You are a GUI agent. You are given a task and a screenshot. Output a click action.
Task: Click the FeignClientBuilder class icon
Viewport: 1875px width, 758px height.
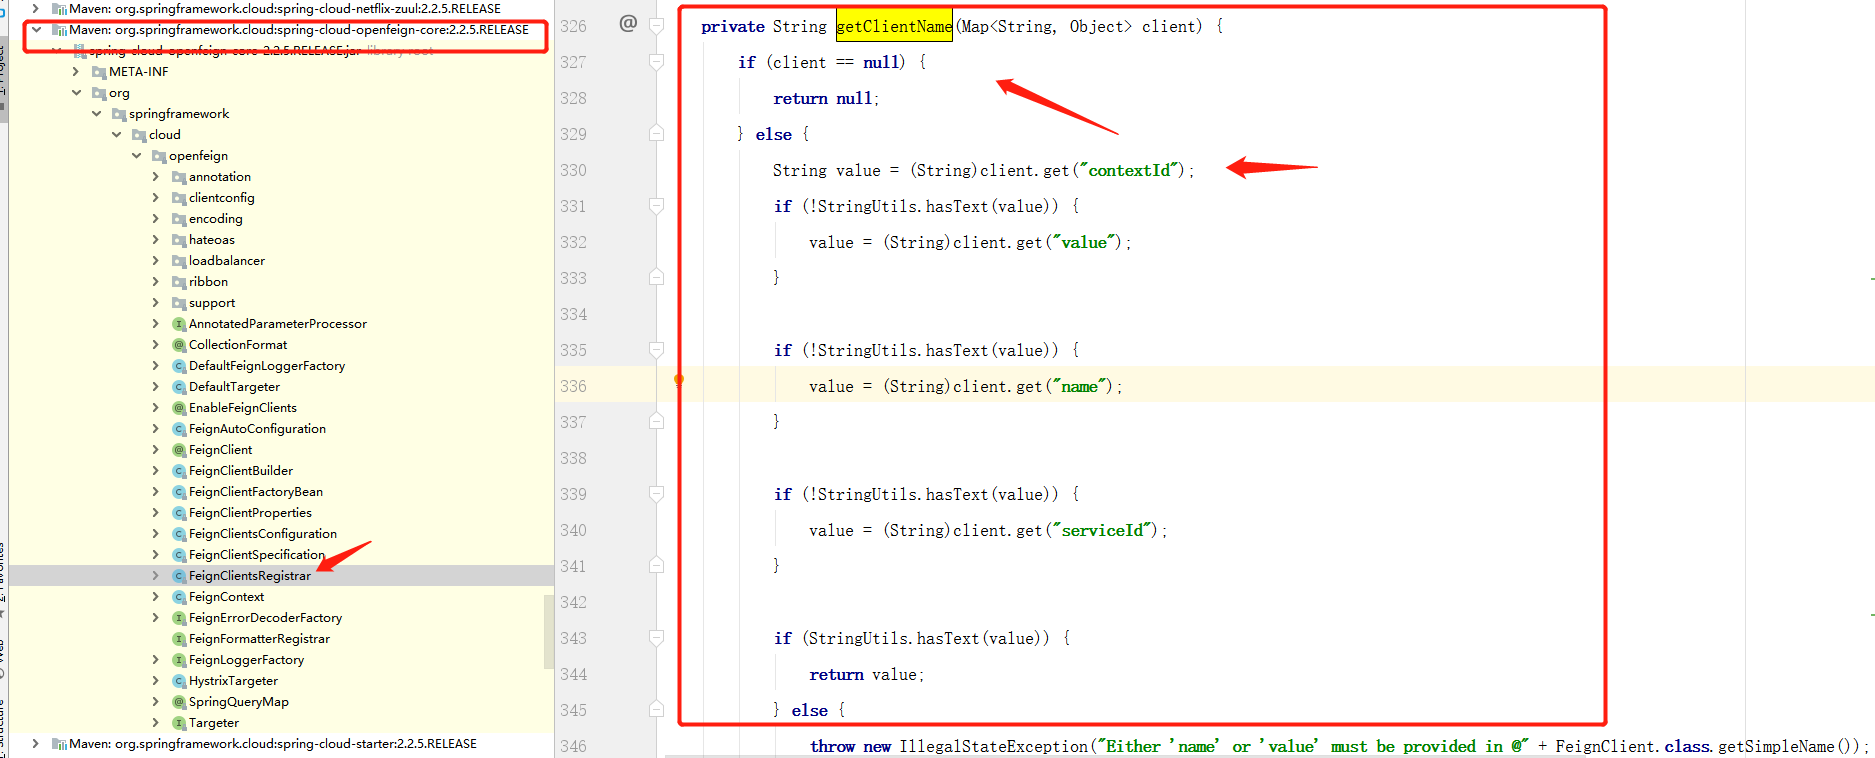tap(179, 471)
